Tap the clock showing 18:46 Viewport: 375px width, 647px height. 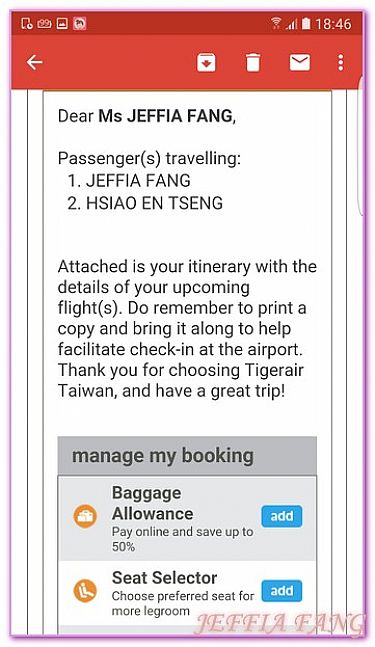coord(333,24)
